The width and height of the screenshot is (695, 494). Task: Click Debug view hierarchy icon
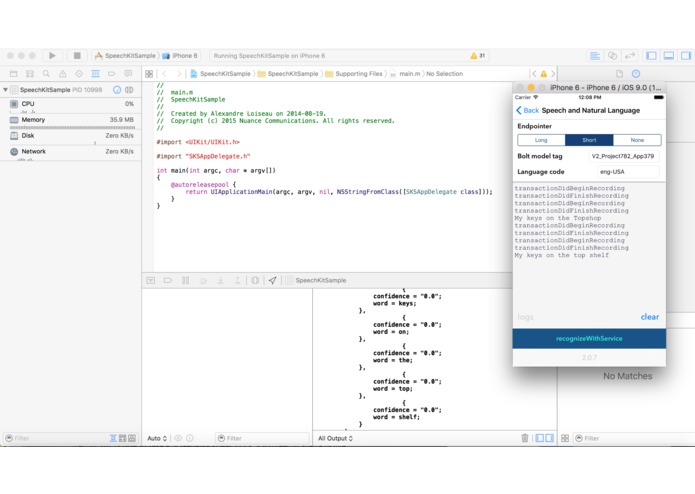(x=255, y=280)
